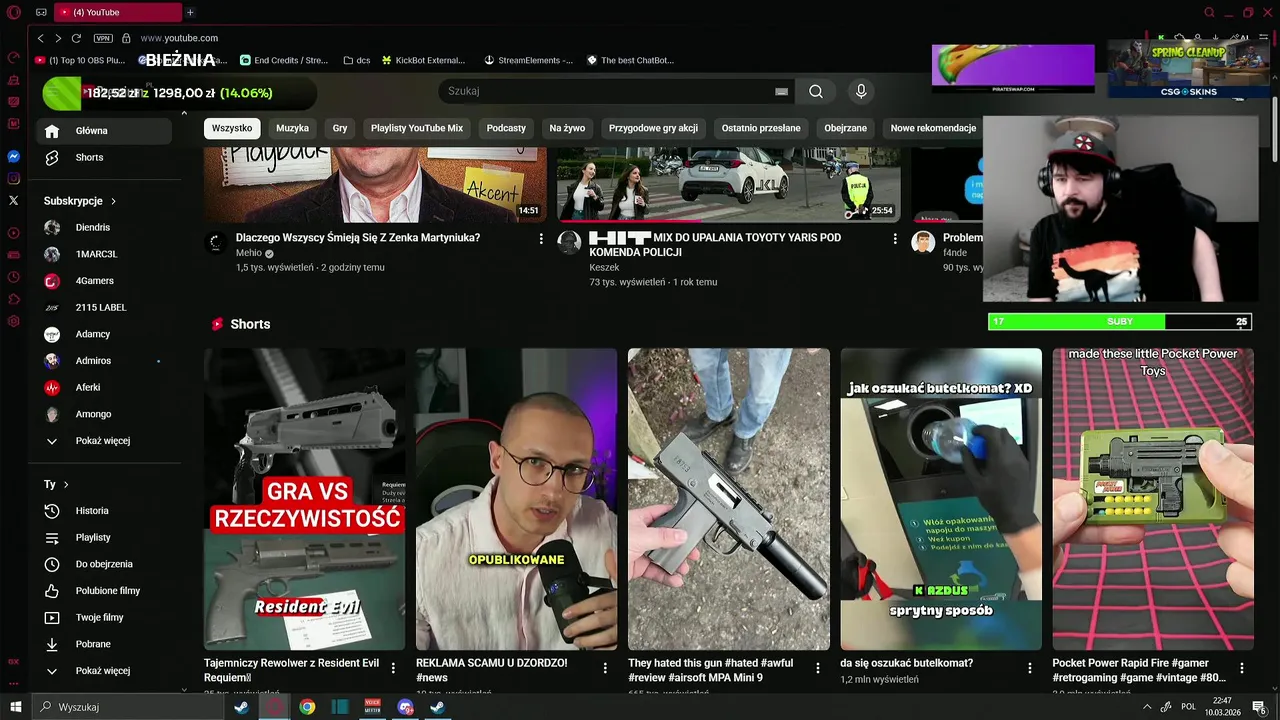Open the dcs bookmarks folder

(356, 60)
